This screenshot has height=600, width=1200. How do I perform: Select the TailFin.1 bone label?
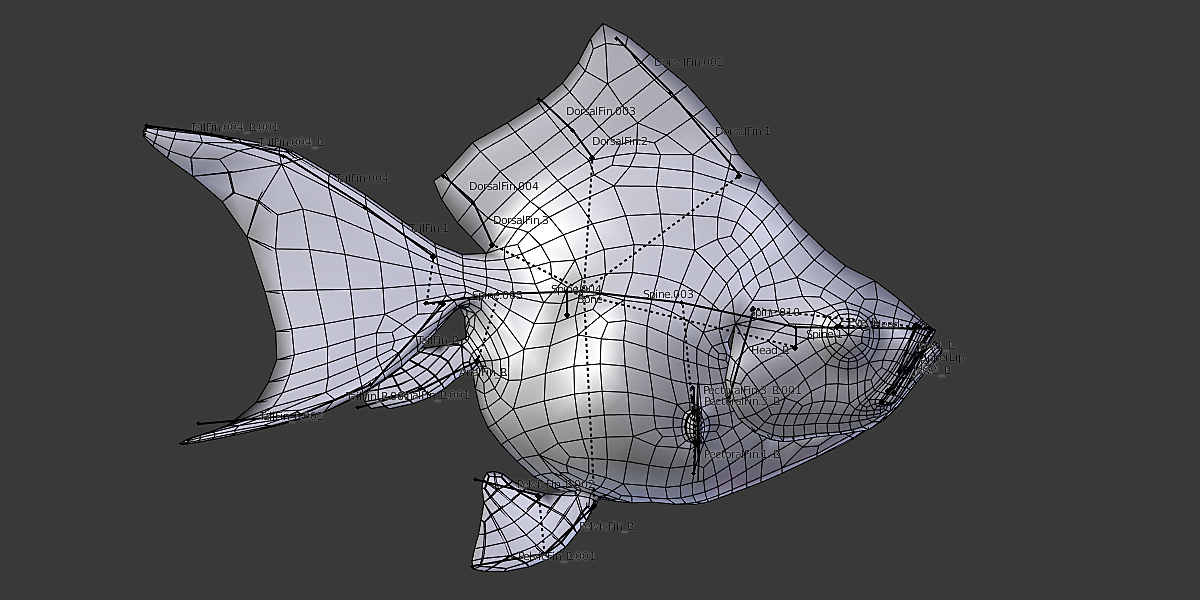point(429,229)
